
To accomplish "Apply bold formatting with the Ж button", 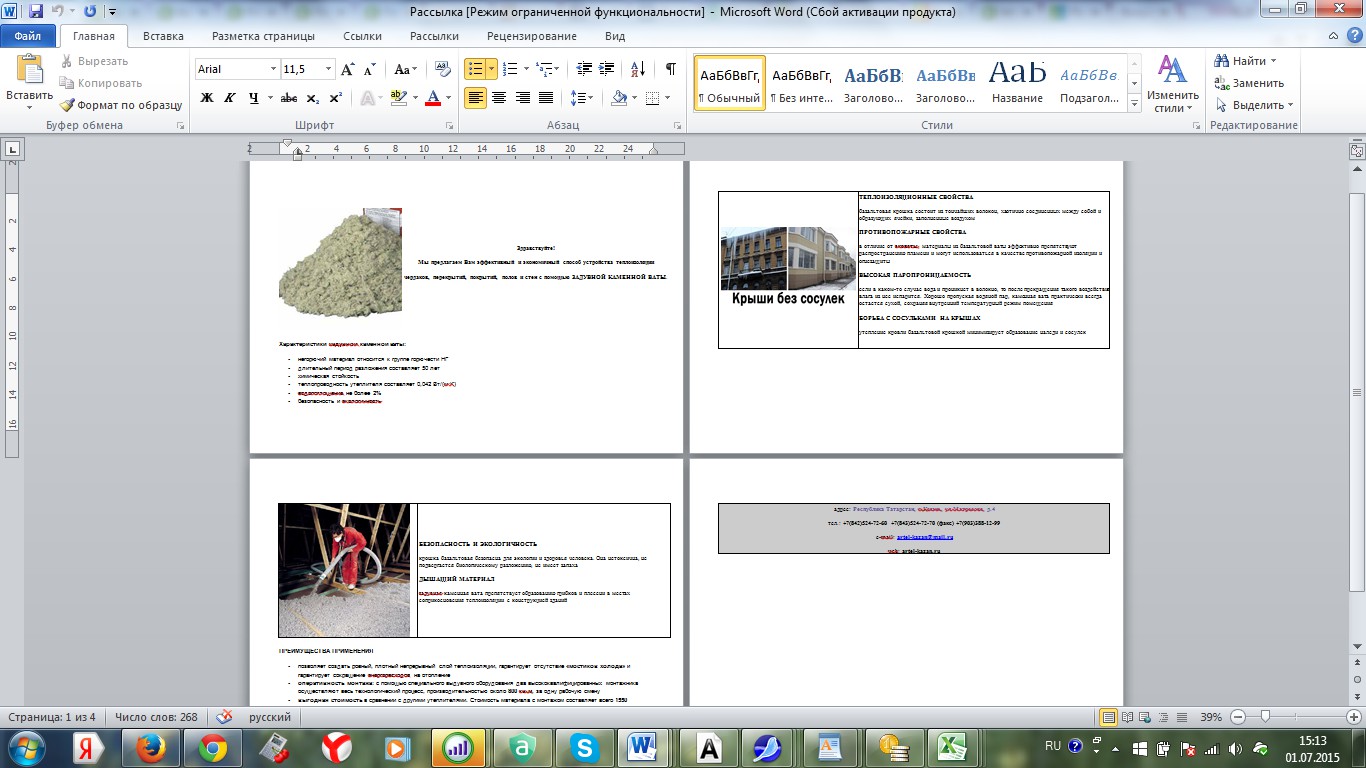I will 207,98.
